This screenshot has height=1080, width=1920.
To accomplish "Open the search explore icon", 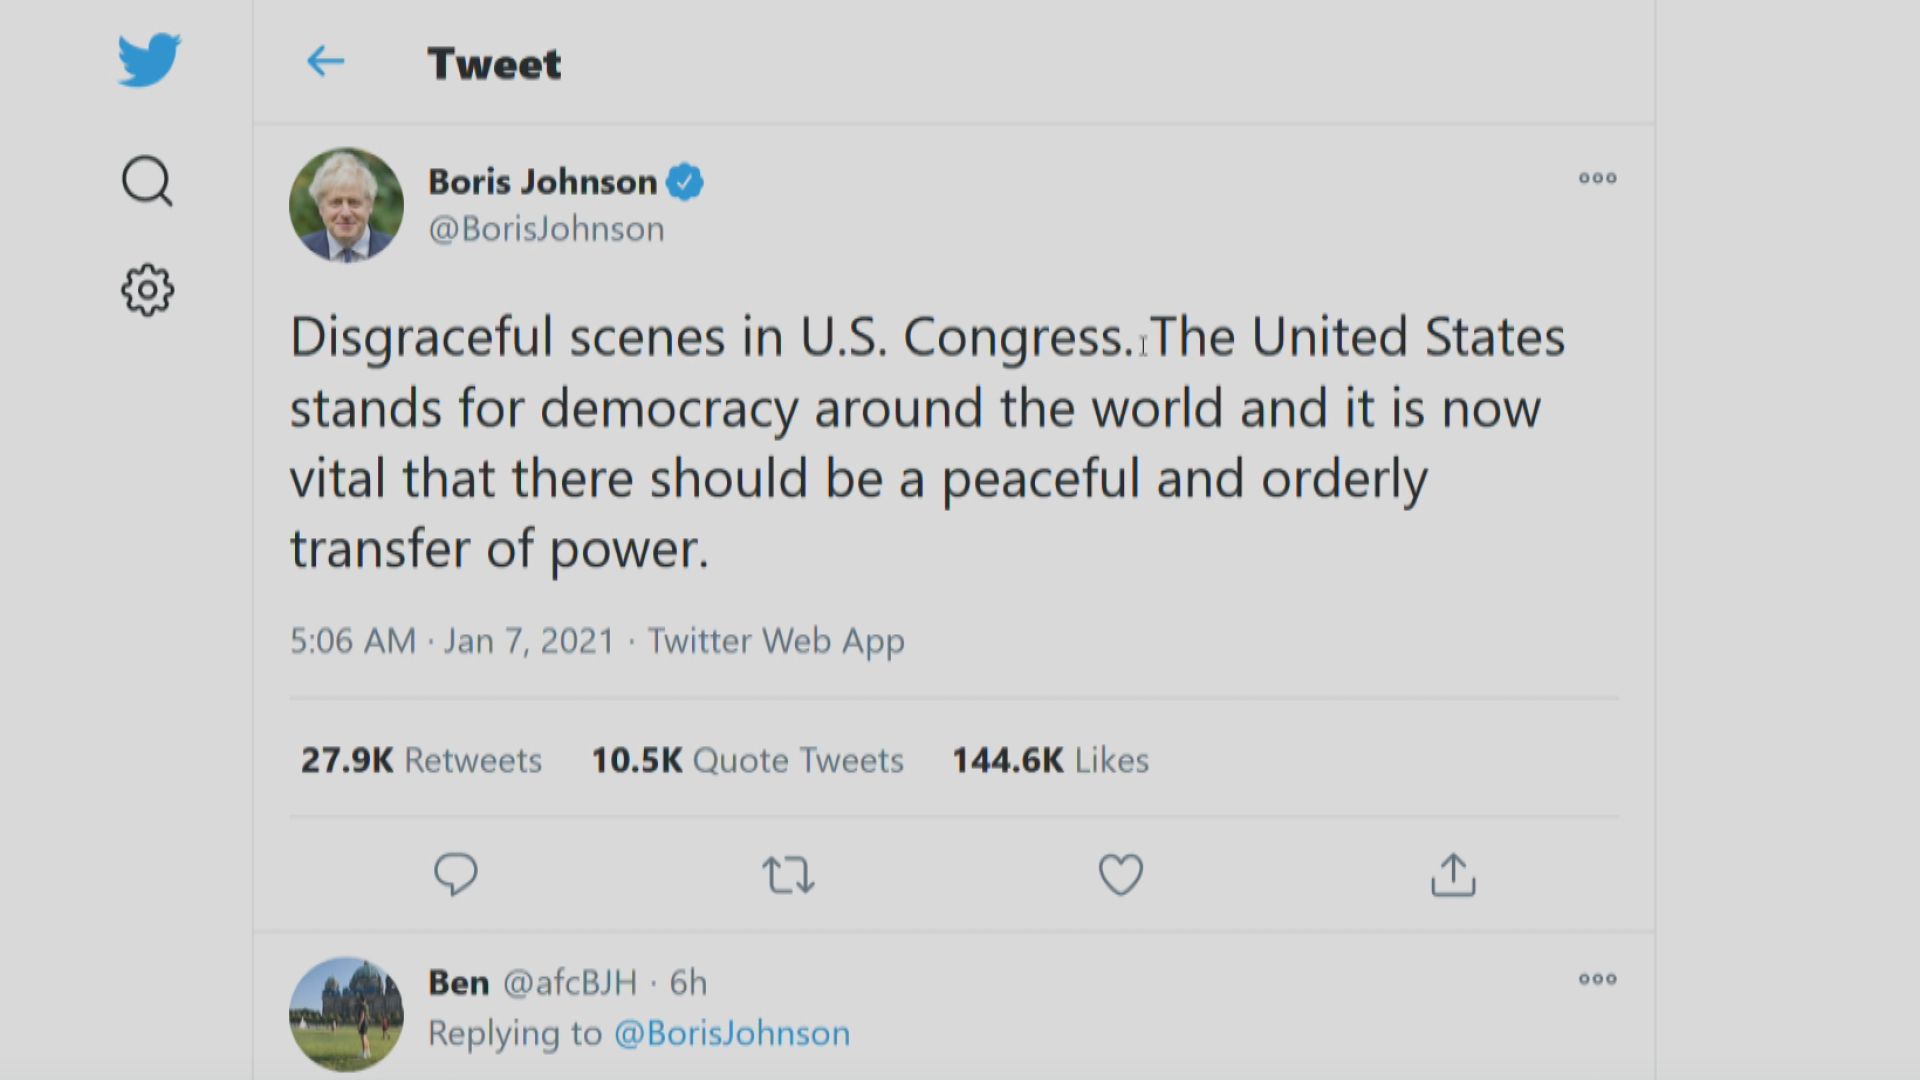I will [x=147, y=181].
